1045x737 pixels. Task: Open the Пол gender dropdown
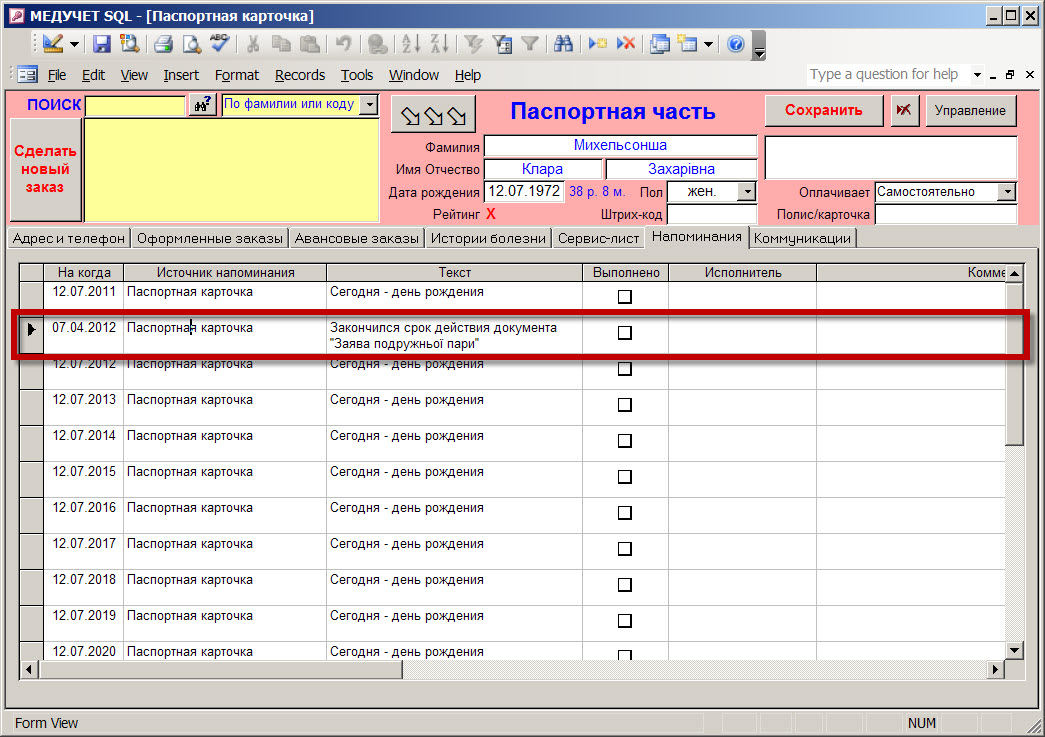point(747,191)
